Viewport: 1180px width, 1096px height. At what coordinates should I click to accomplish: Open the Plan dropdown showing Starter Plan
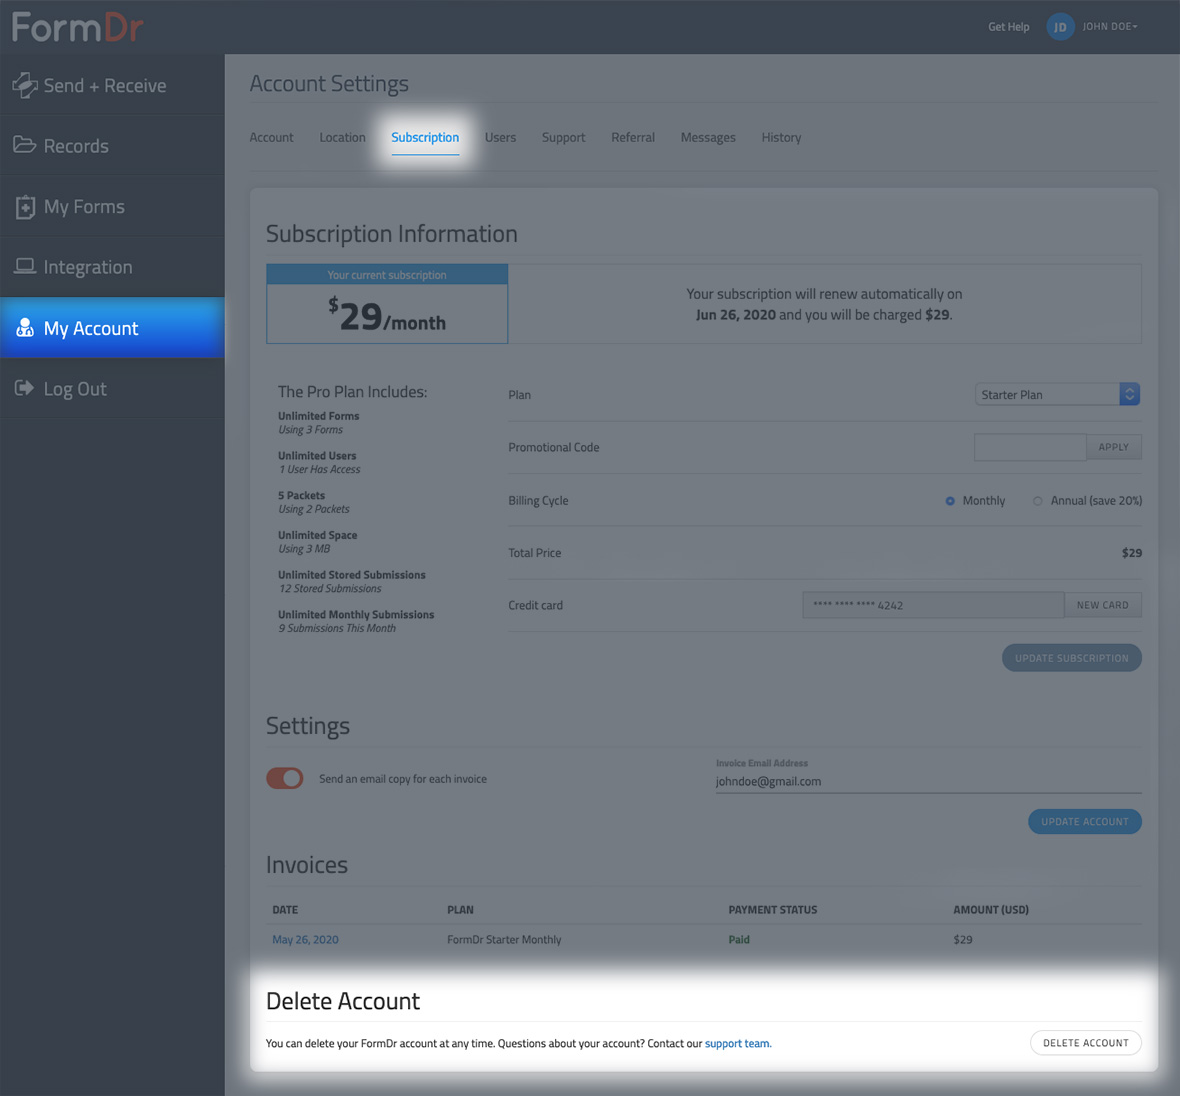(1045, 394)
